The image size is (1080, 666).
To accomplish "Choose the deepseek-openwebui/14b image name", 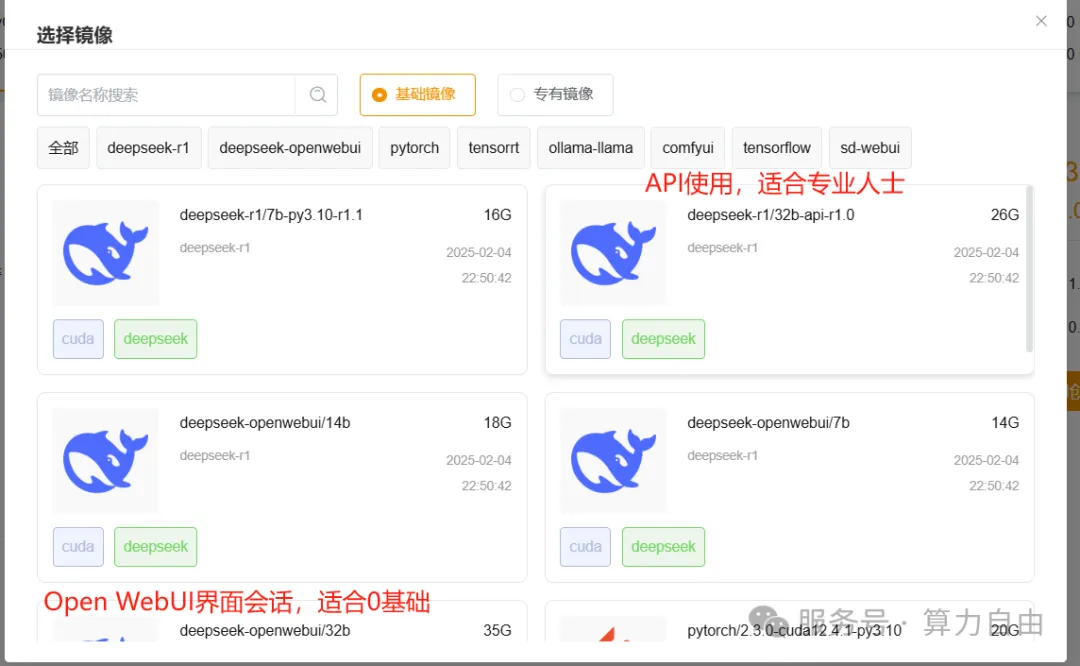I will pyautogui.click(x=265, y=423).
